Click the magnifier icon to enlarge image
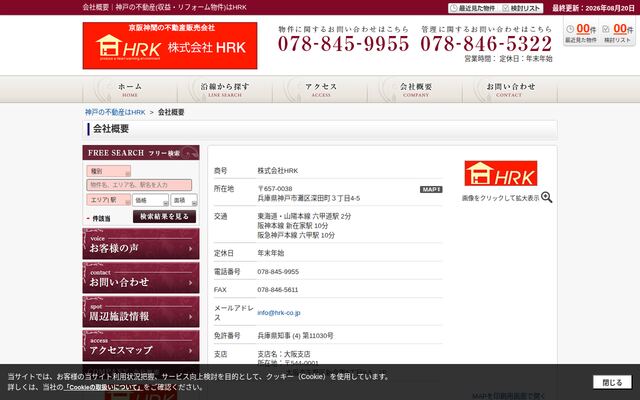Image resolution: width=640 pixels, height=400 pixels. coord(547,198)
